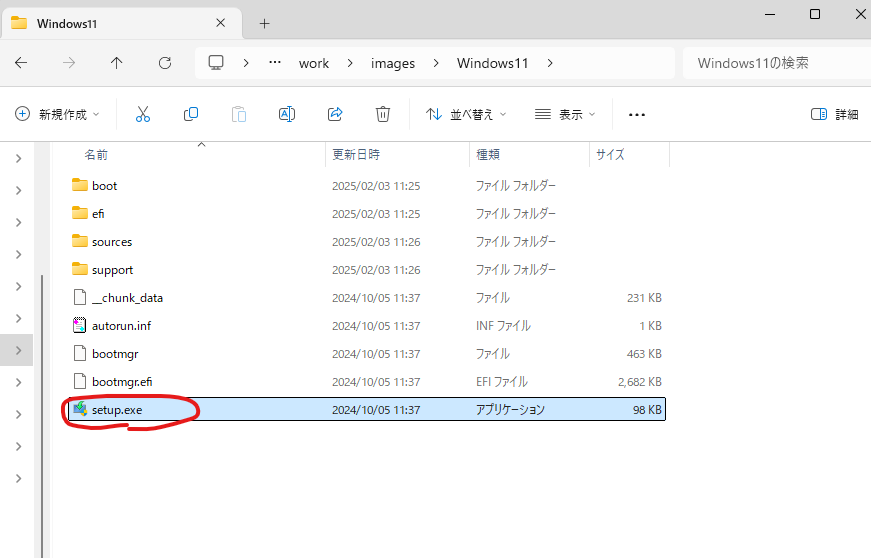Navigate to images in breadcrumb
This screenshot has height=558, width=871.
point(393,63)
